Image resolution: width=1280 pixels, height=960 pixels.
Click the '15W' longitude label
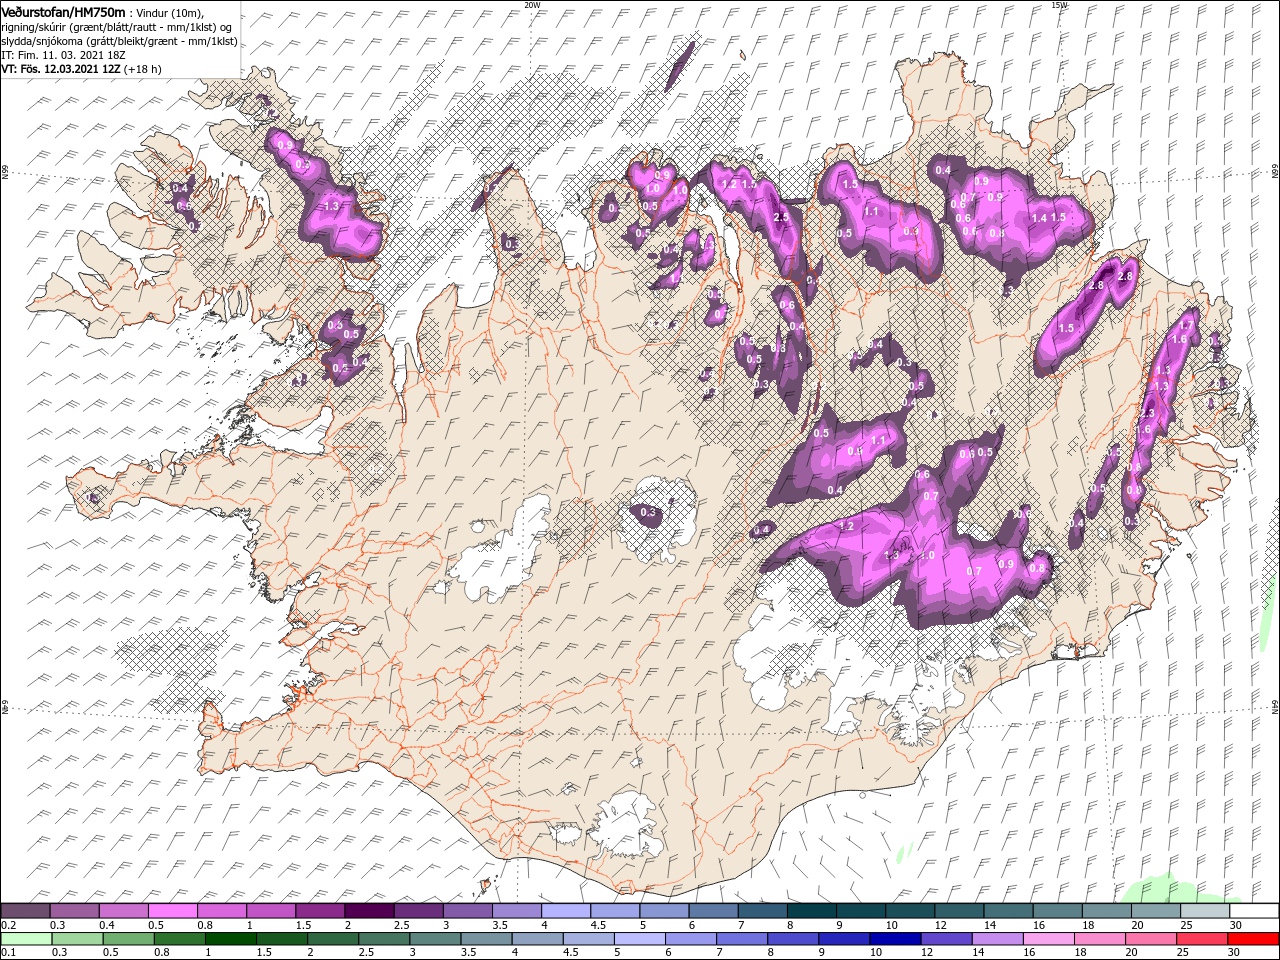tap(1059, 5)
